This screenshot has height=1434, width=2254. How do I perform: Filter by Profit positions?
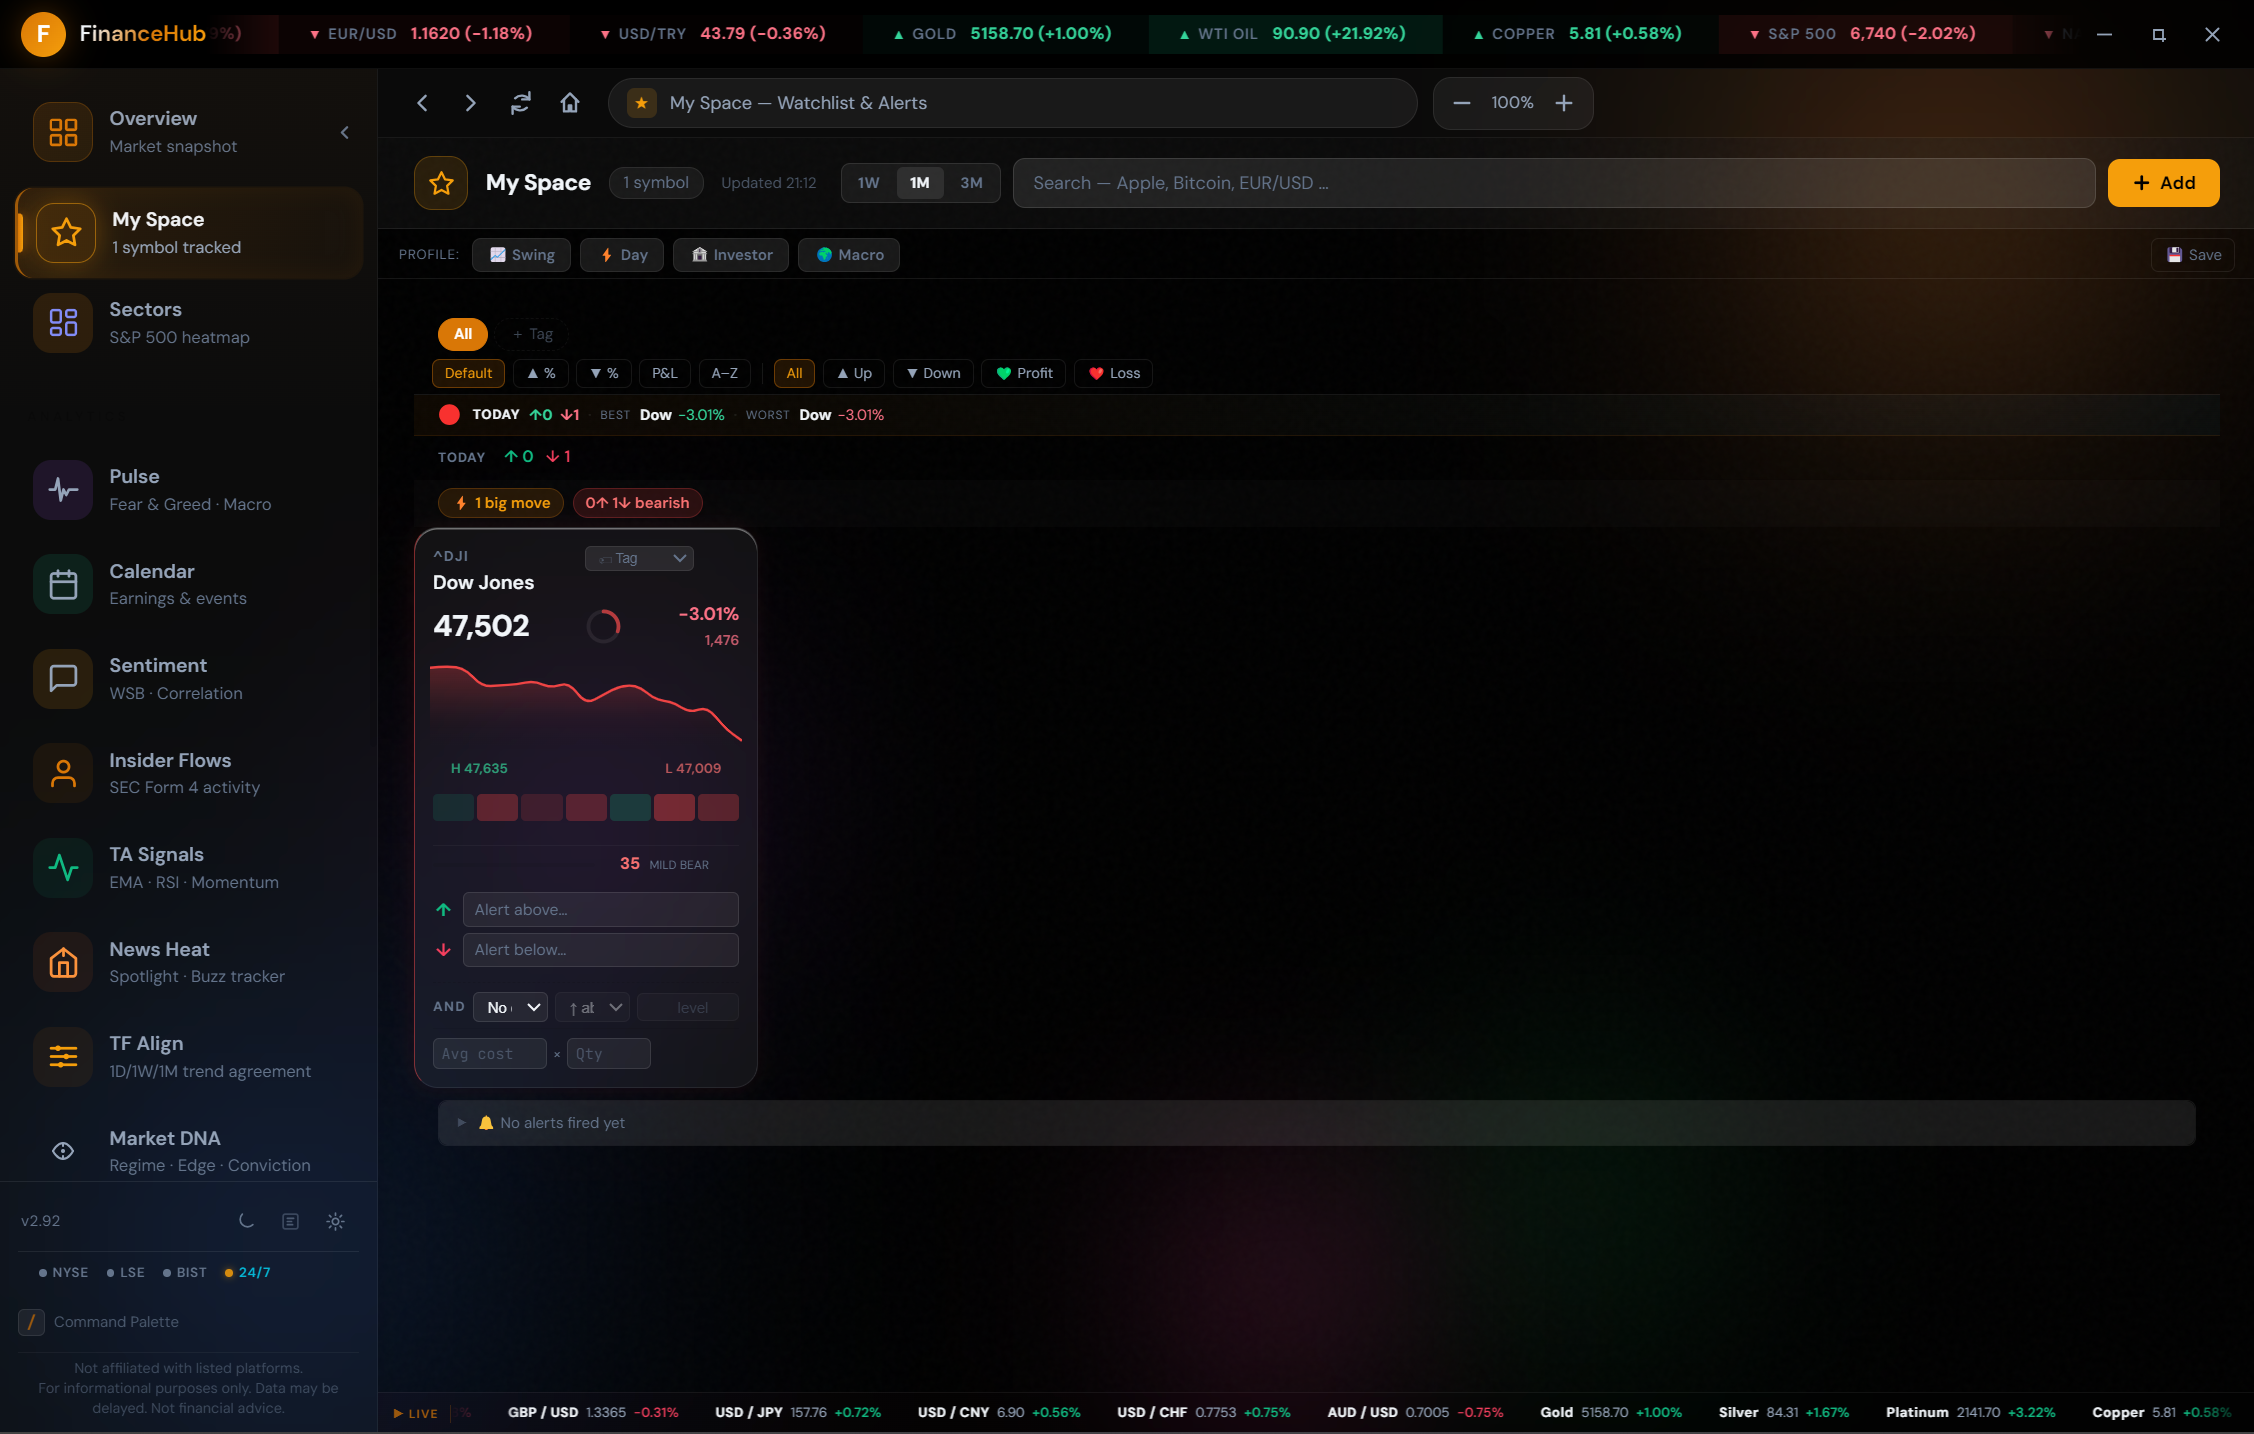(x=1025, y=373)
